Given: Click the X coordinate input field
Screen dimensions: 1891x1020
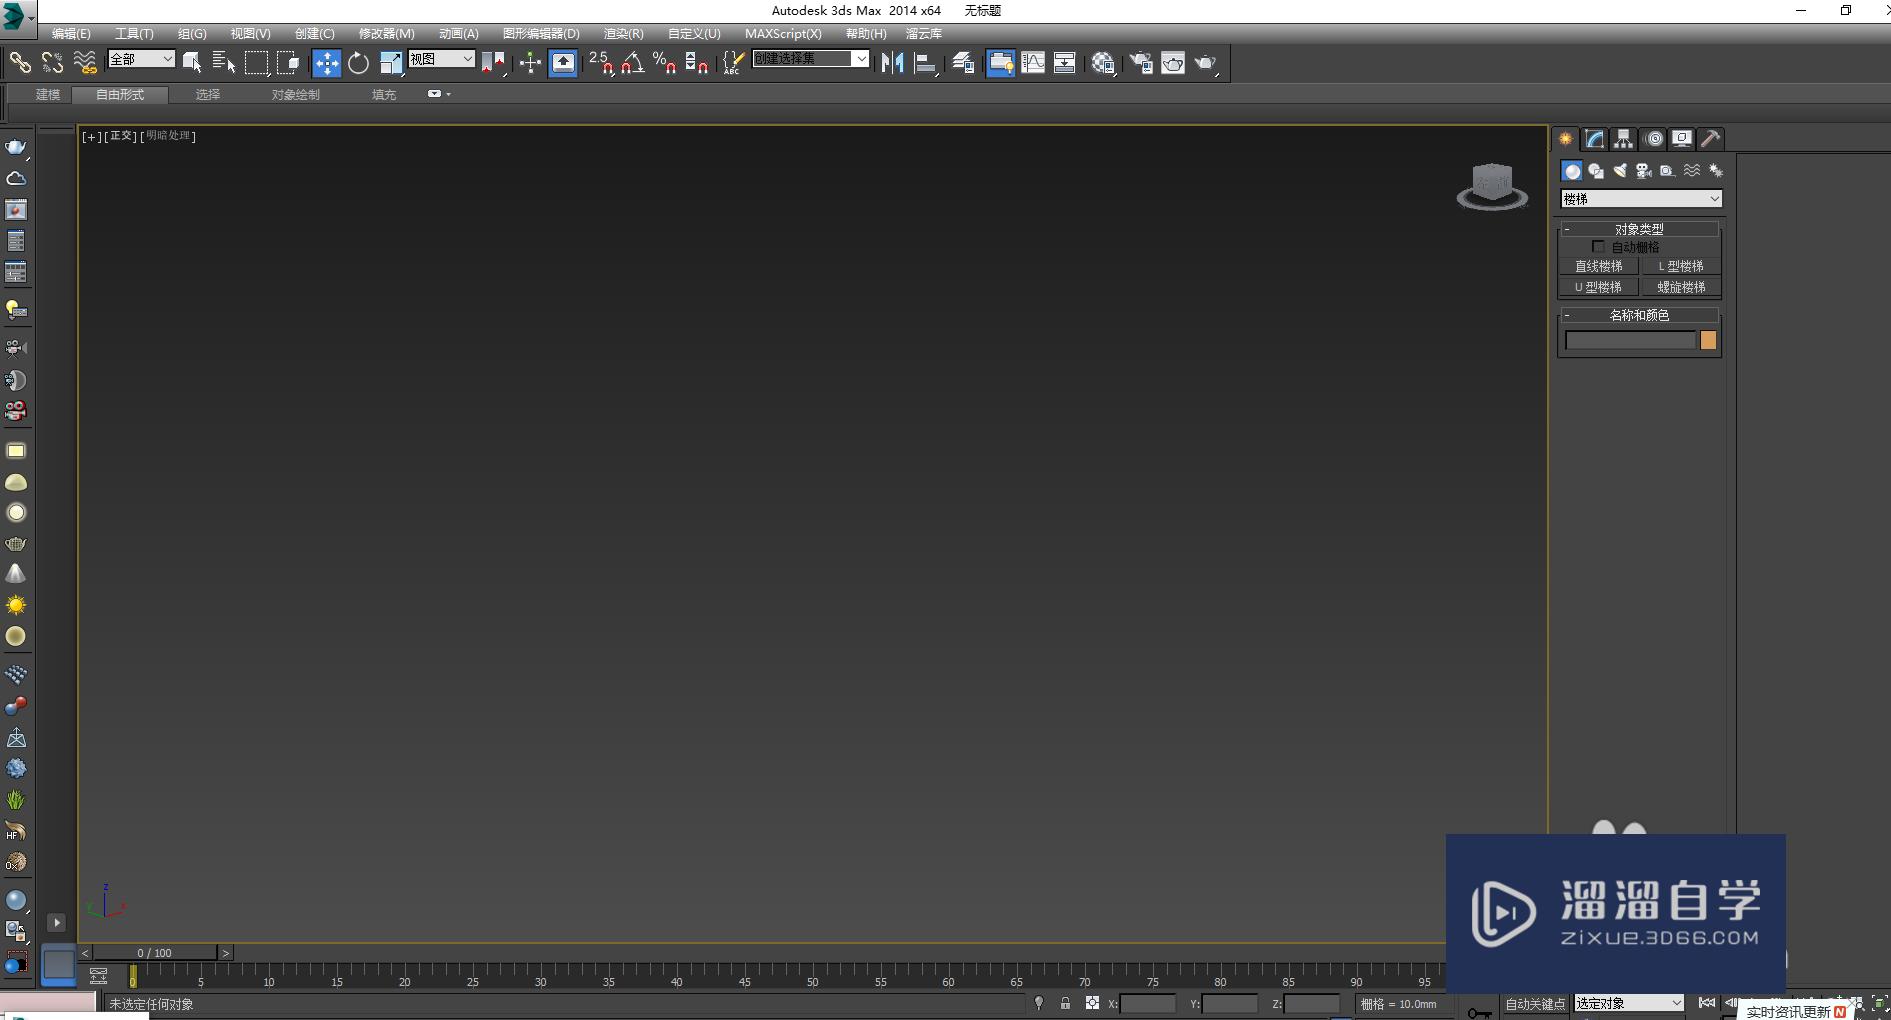Looking at the screenshot, I should [x=1148, y=1004].
